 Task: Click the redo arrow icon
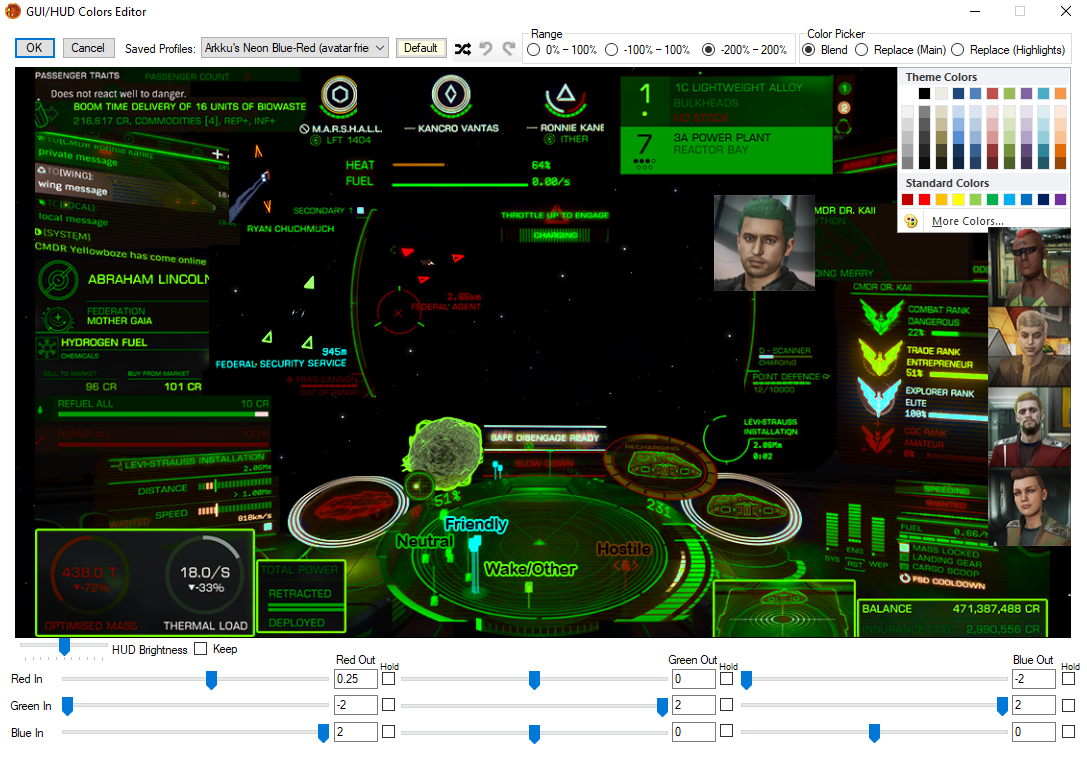pos(510,49)
